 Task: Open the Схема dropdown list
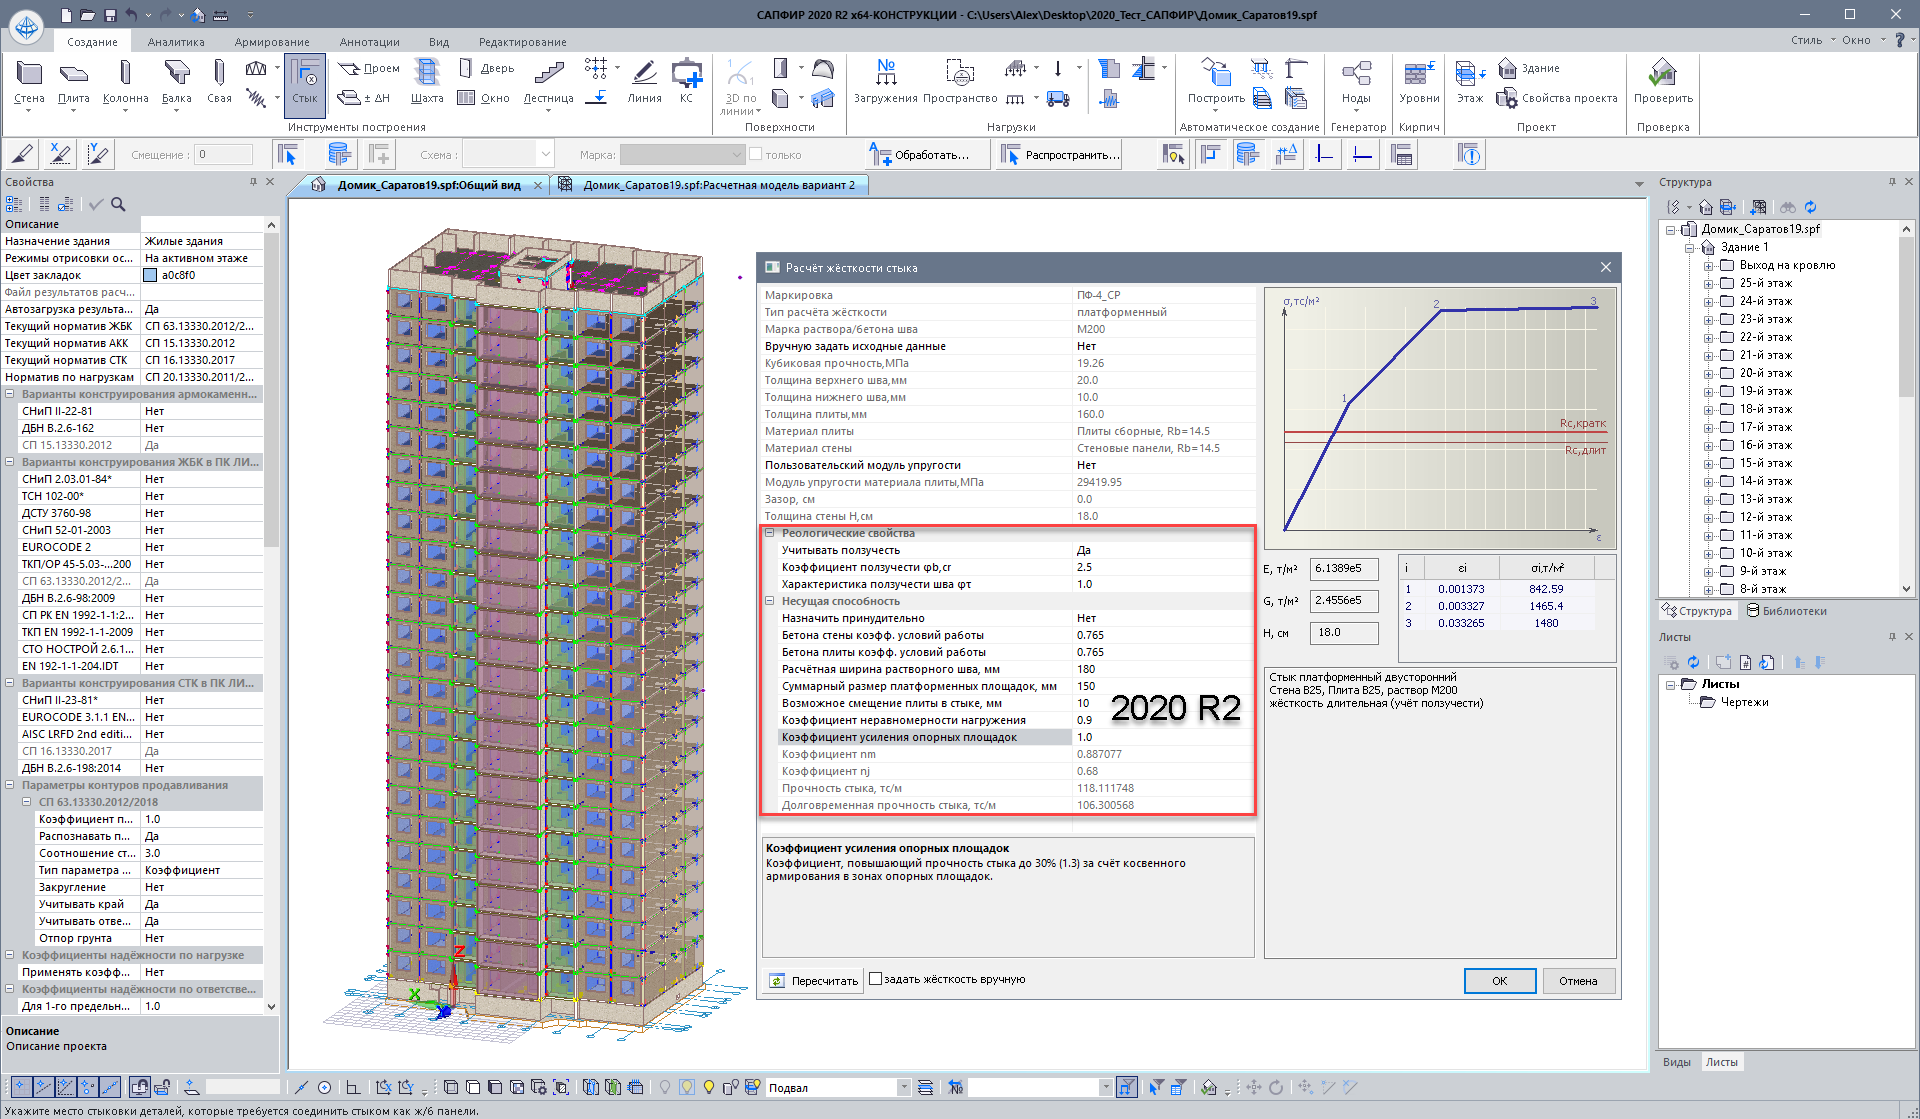[x=545, y=155]
